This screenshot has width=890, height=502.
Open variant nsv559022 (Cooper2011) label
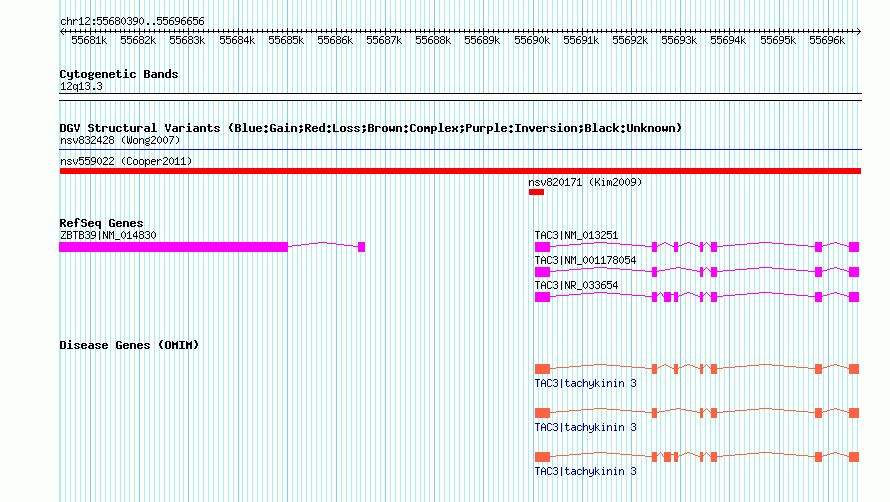pyautogui.click(x=126, y=161)
